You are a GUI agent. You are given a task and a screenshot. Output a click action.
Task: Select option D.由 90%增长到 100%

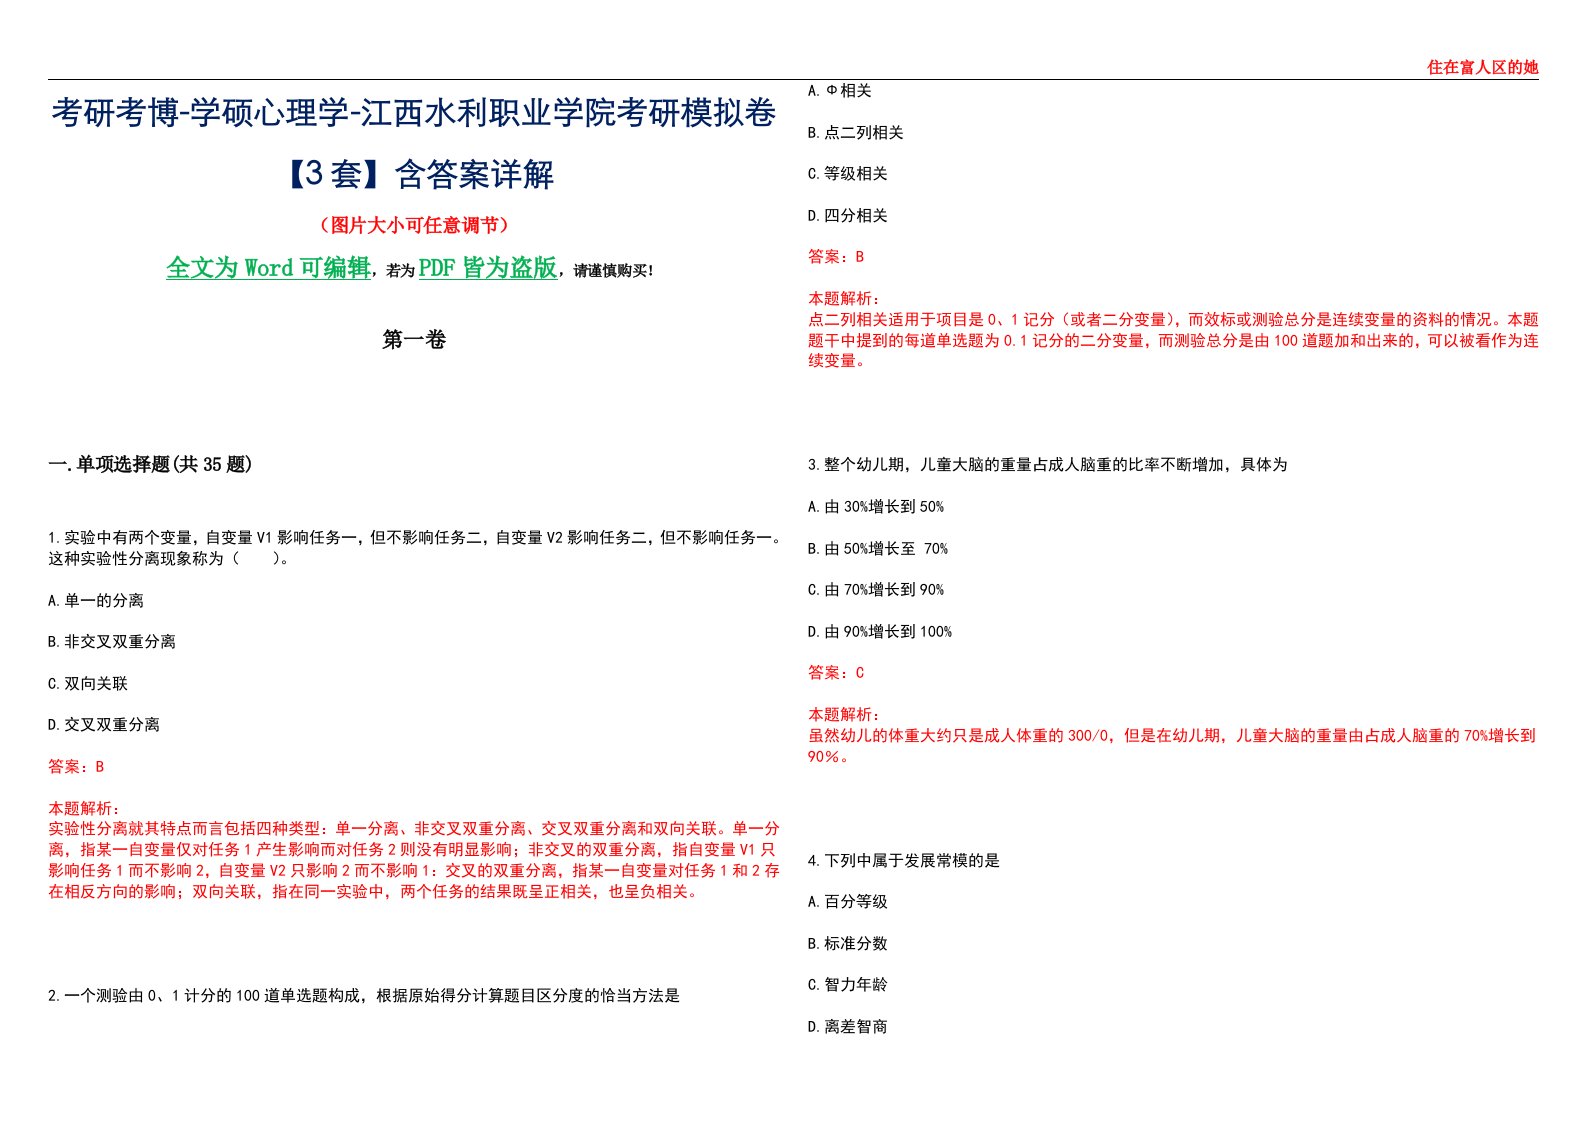(x=880, y=632)
